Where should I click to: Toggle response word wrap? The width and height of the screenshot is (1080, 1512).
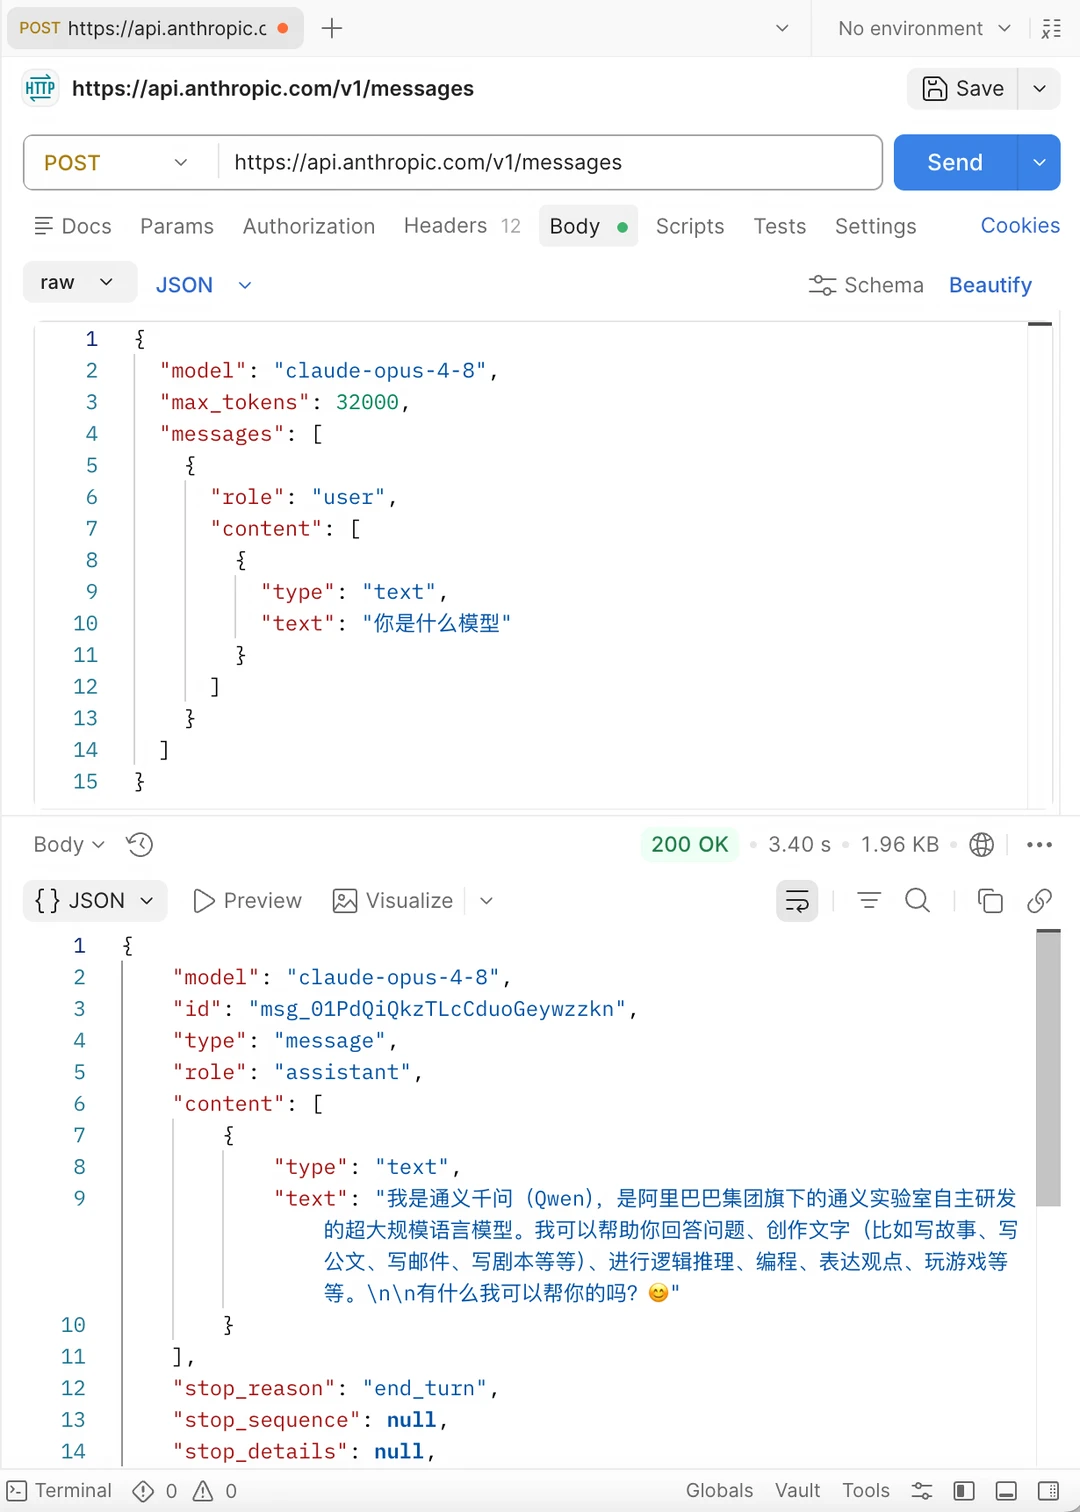coord(797,901)
